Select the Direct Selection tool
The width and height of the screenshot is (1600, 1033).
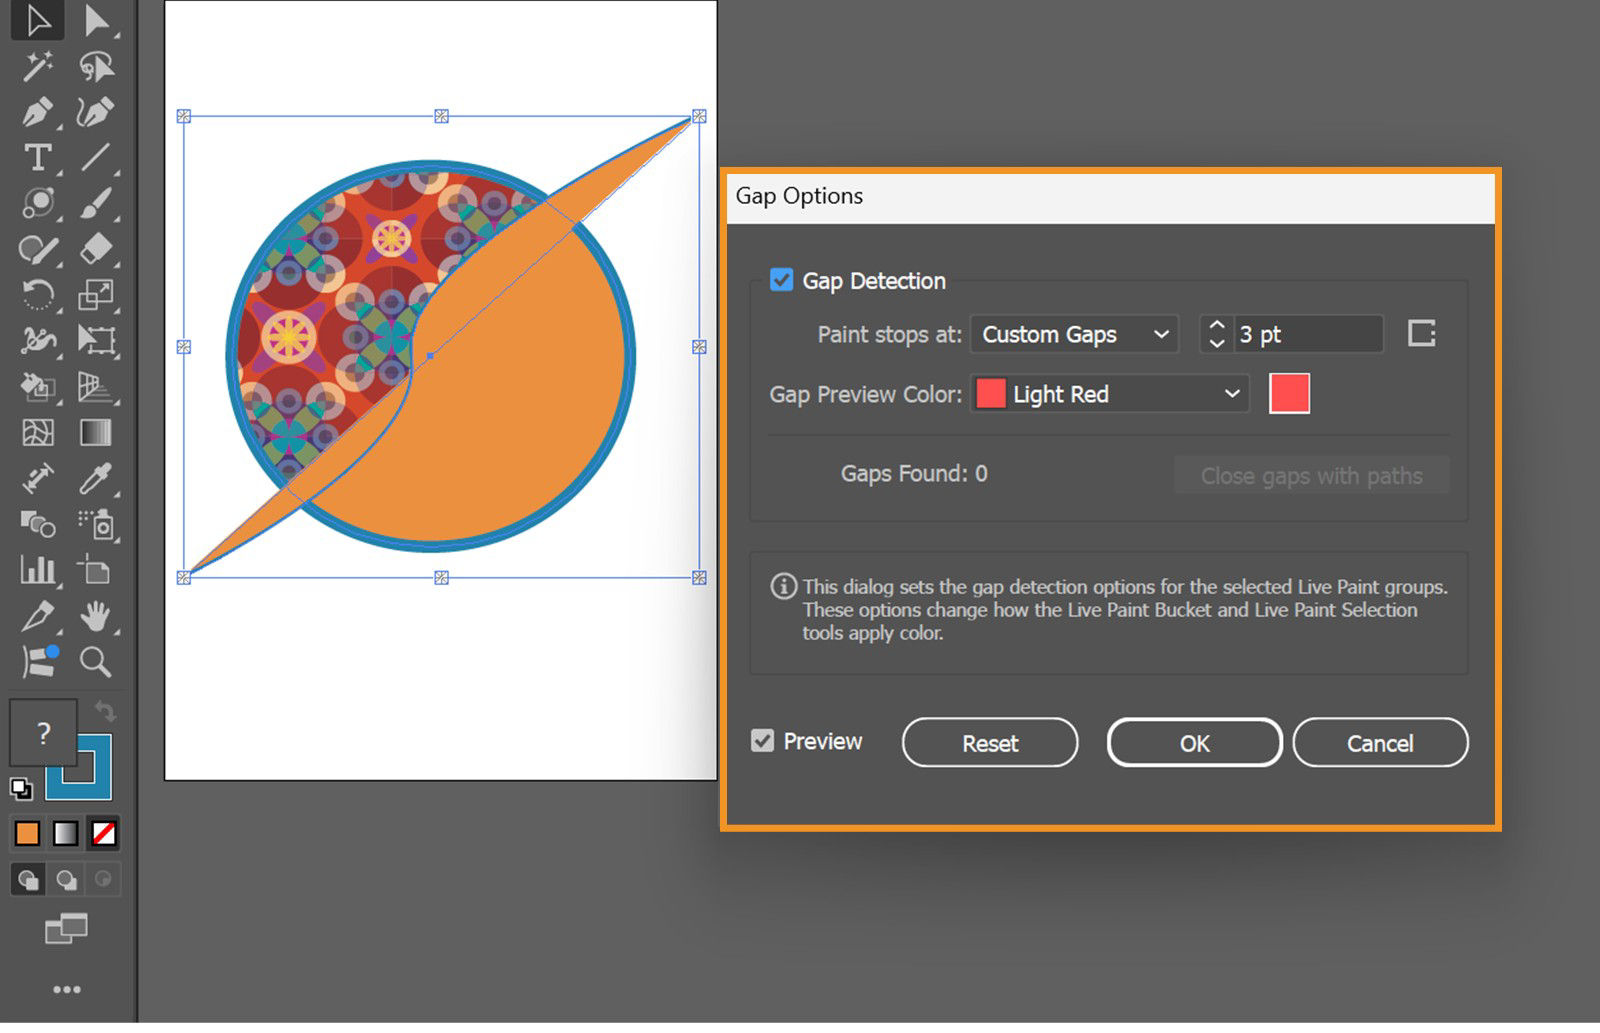pyautogui.click(x=97, y=20)
